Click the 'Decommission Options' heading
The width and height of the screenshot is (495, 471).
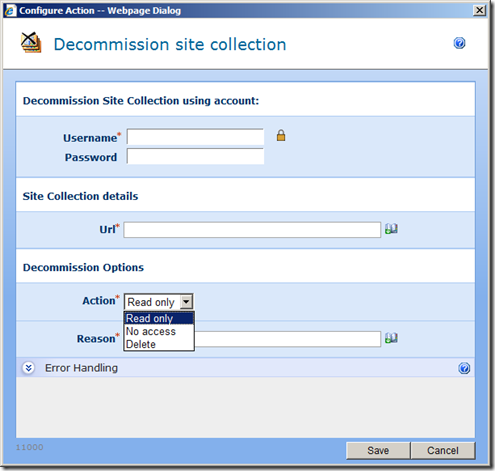[83, 267]
